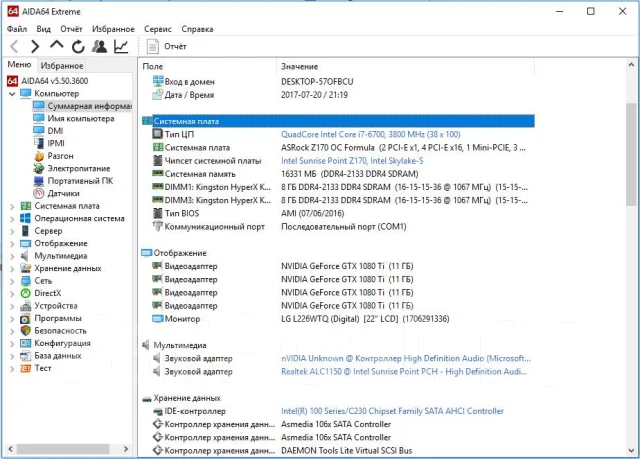The height and width of the screenshot is (459, 640).
Task: Open the Справка menu
Action: pyautogui.click(x=197, y=29)
